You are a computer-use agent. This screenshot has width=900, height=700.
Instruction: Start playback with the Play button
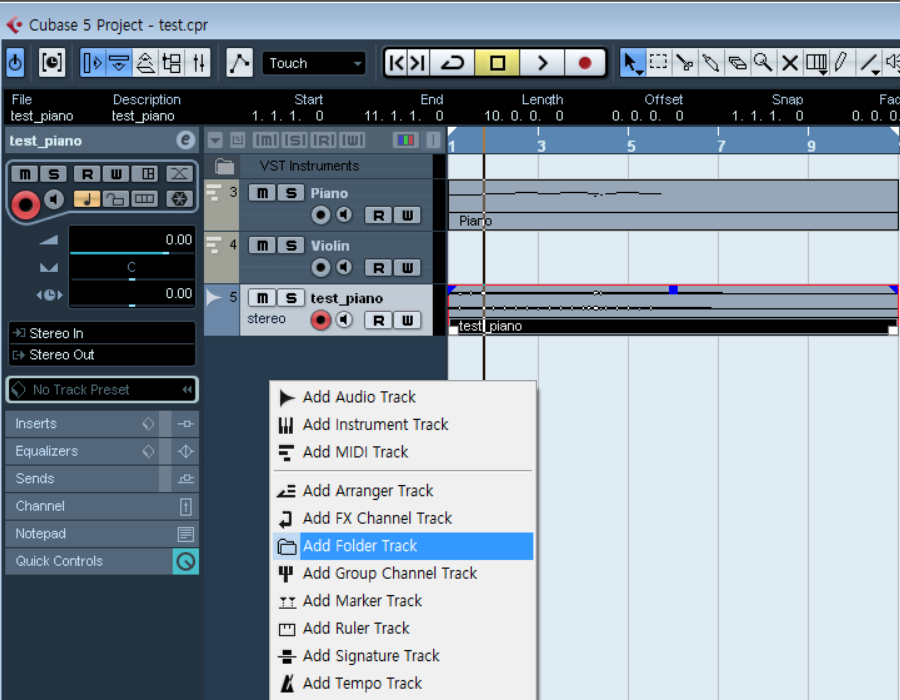[542, 63]
